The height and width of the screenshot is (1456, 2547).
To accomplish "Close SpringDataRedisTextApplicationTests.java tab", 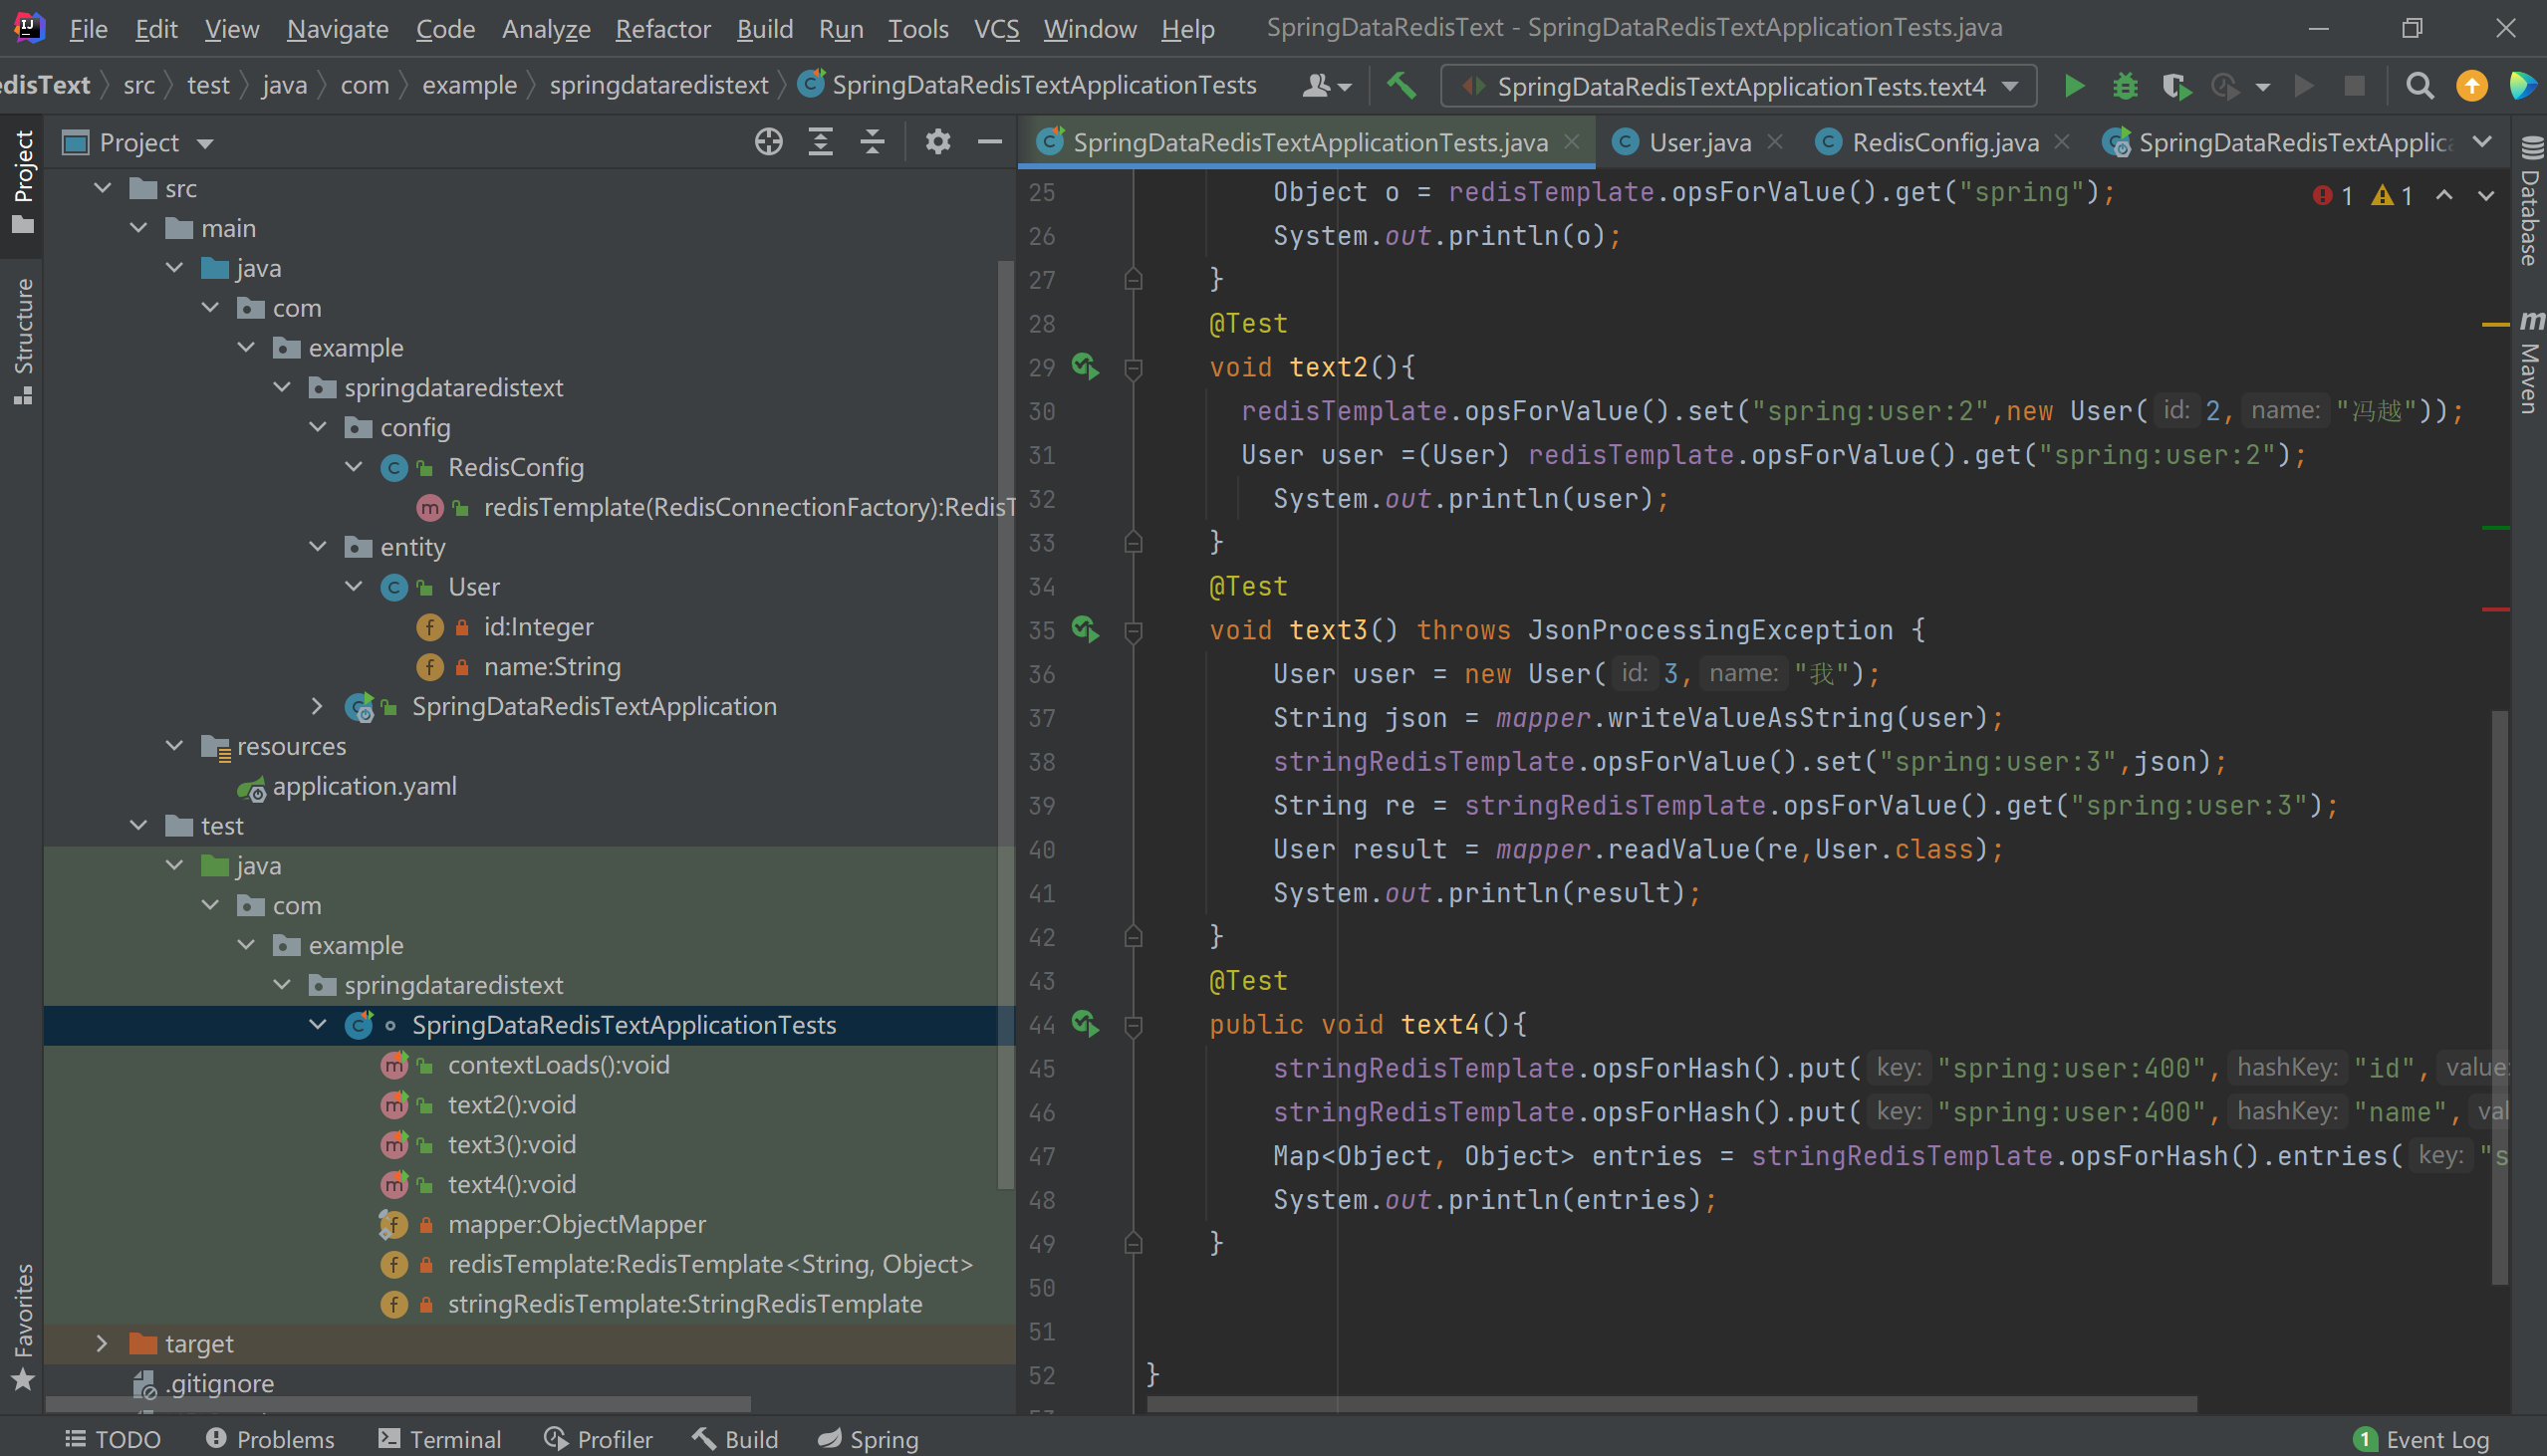I will click(x=1572, y=142).
